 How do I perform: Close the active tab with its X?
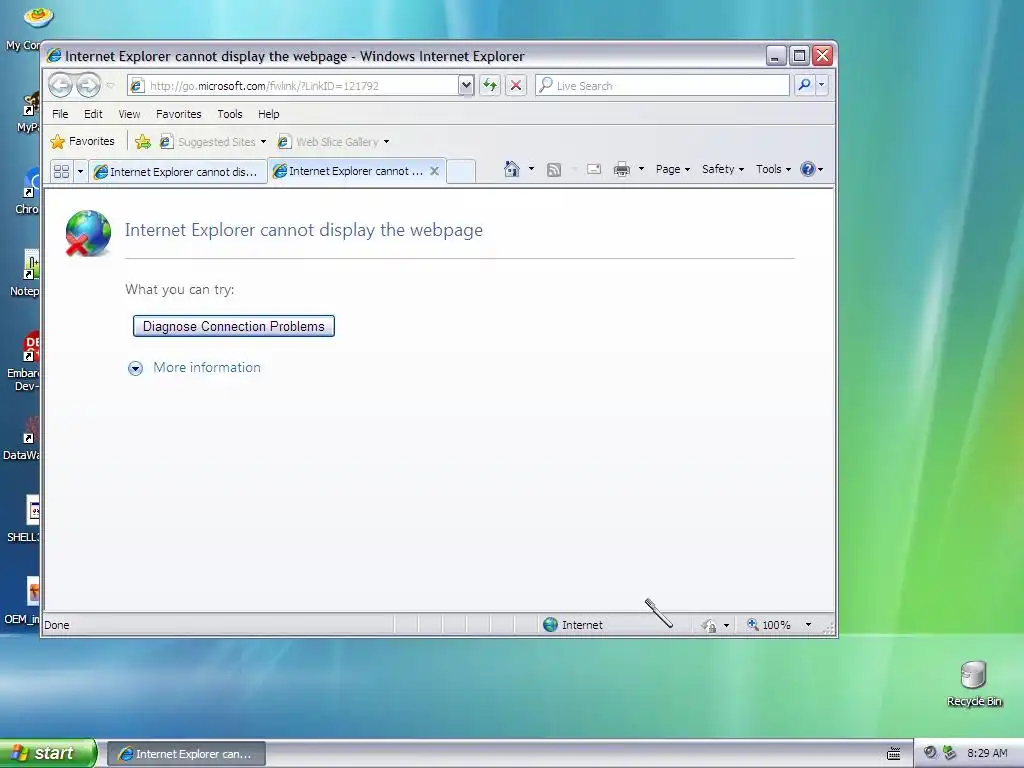[434, 171]
